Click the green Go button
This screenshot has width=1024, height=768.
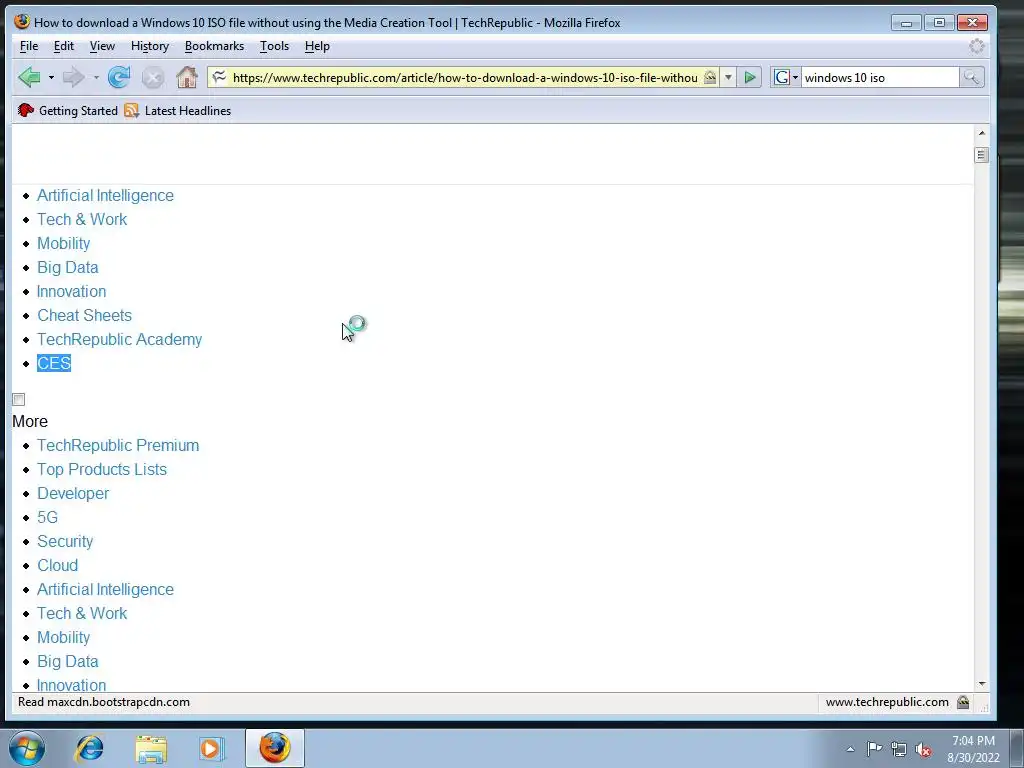click(750, 78)
